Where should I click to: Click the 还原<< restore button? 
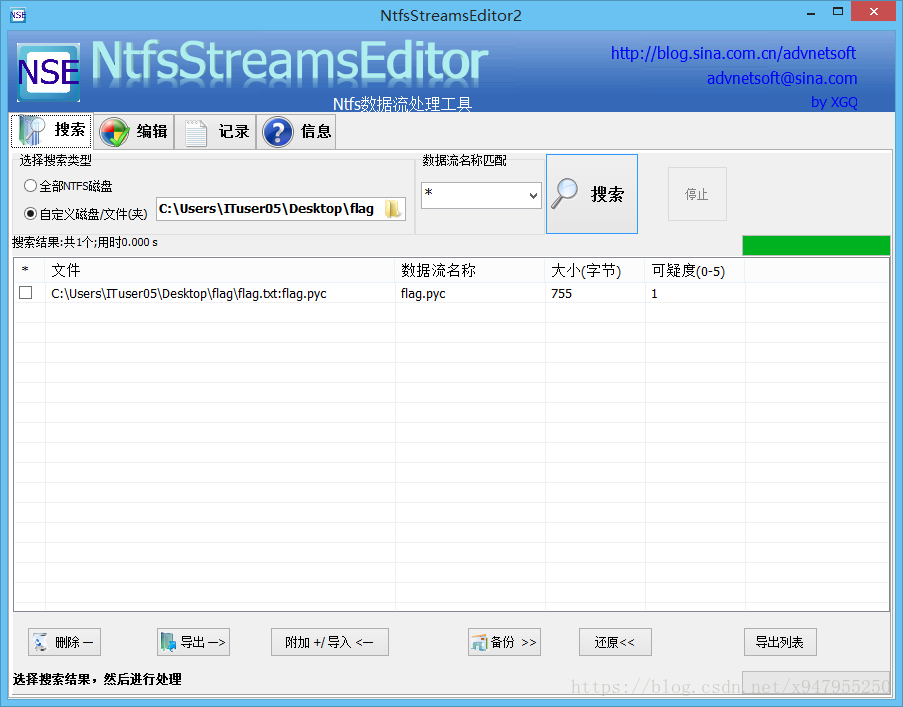tap(615, 642)
